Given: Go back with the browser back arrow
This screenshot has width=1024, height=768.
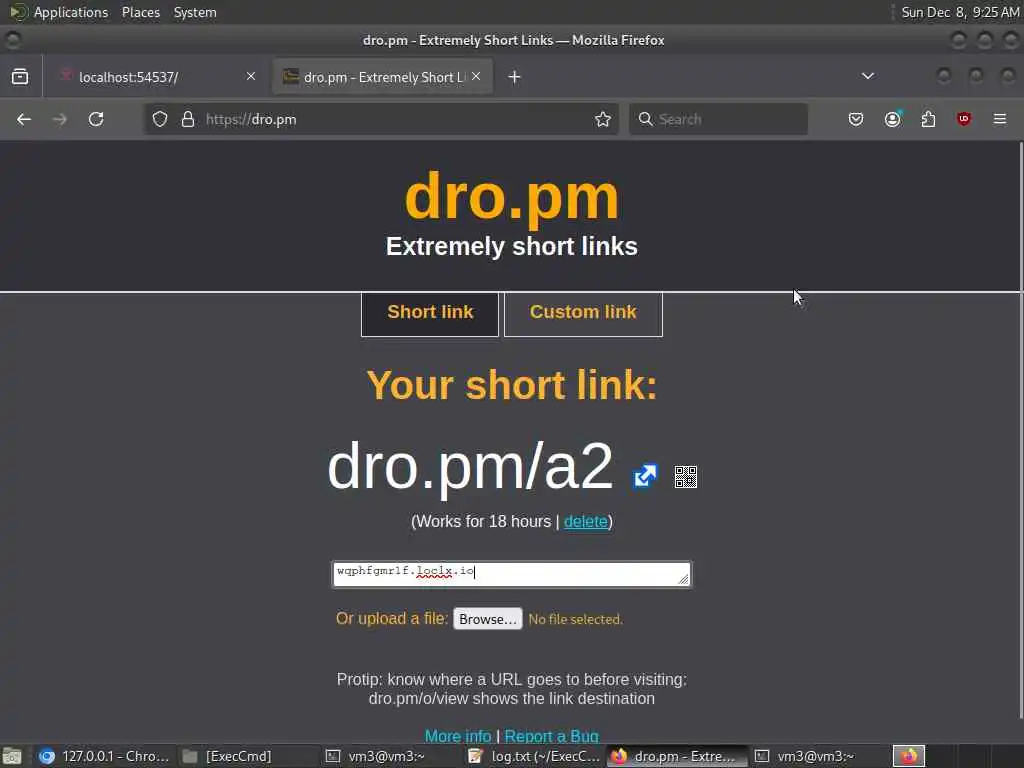Looking at the screenshot, I should tap(24, 119).
